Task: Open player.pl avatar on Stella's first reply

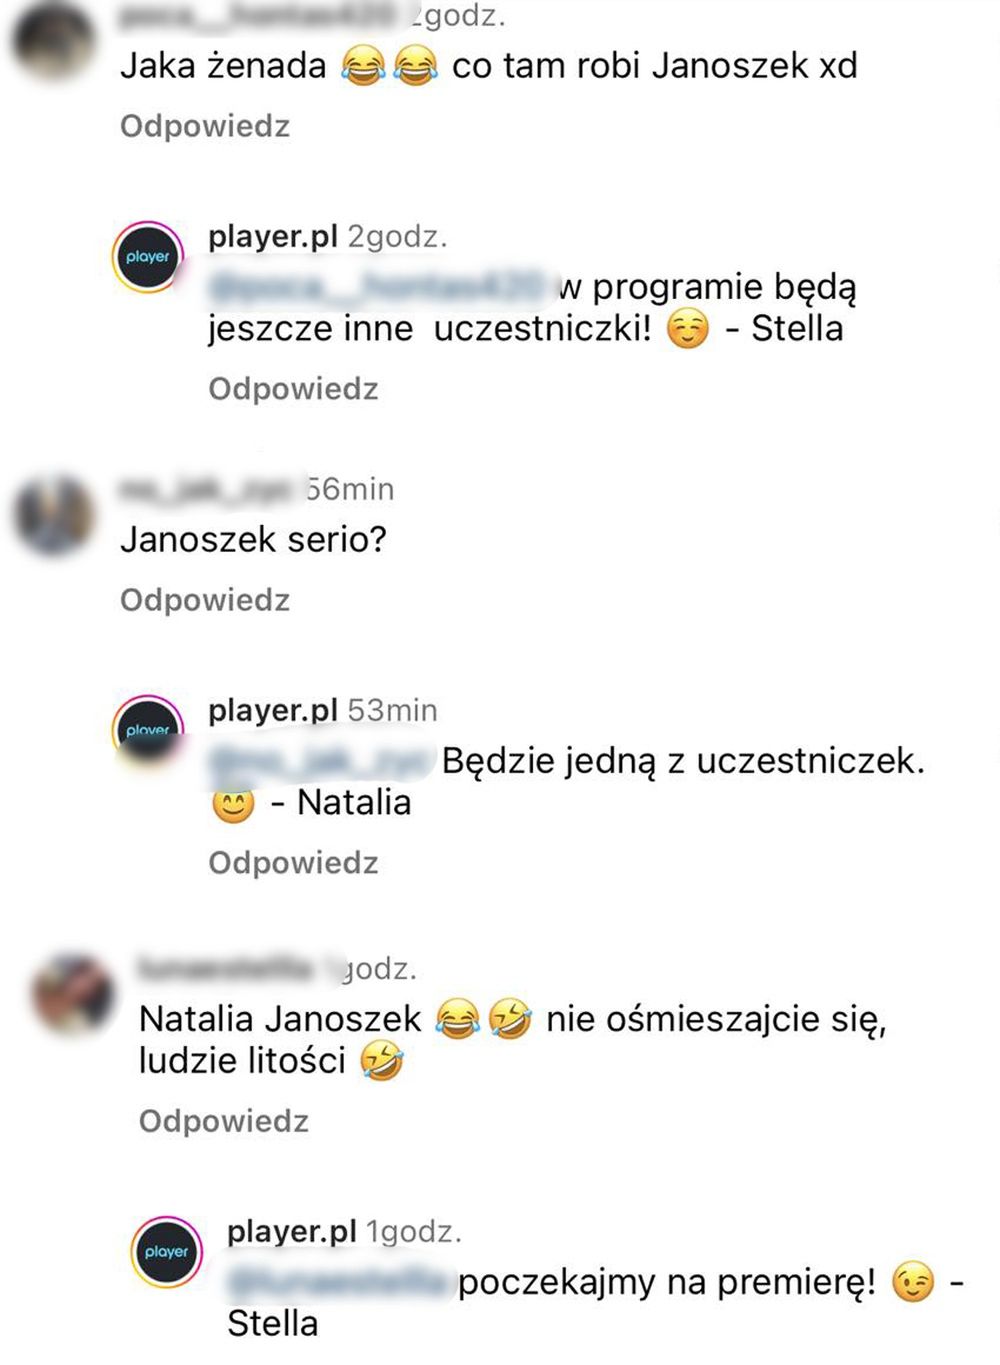Action: point(147,257)
